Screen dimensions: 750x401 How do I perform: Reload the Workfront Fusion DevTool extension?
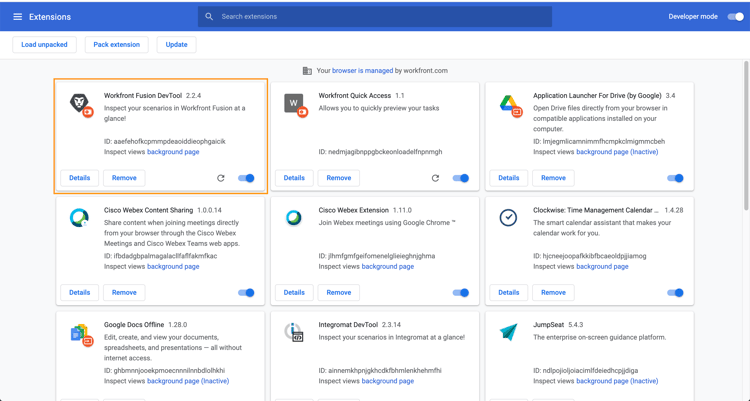click(x=221, y=178)
